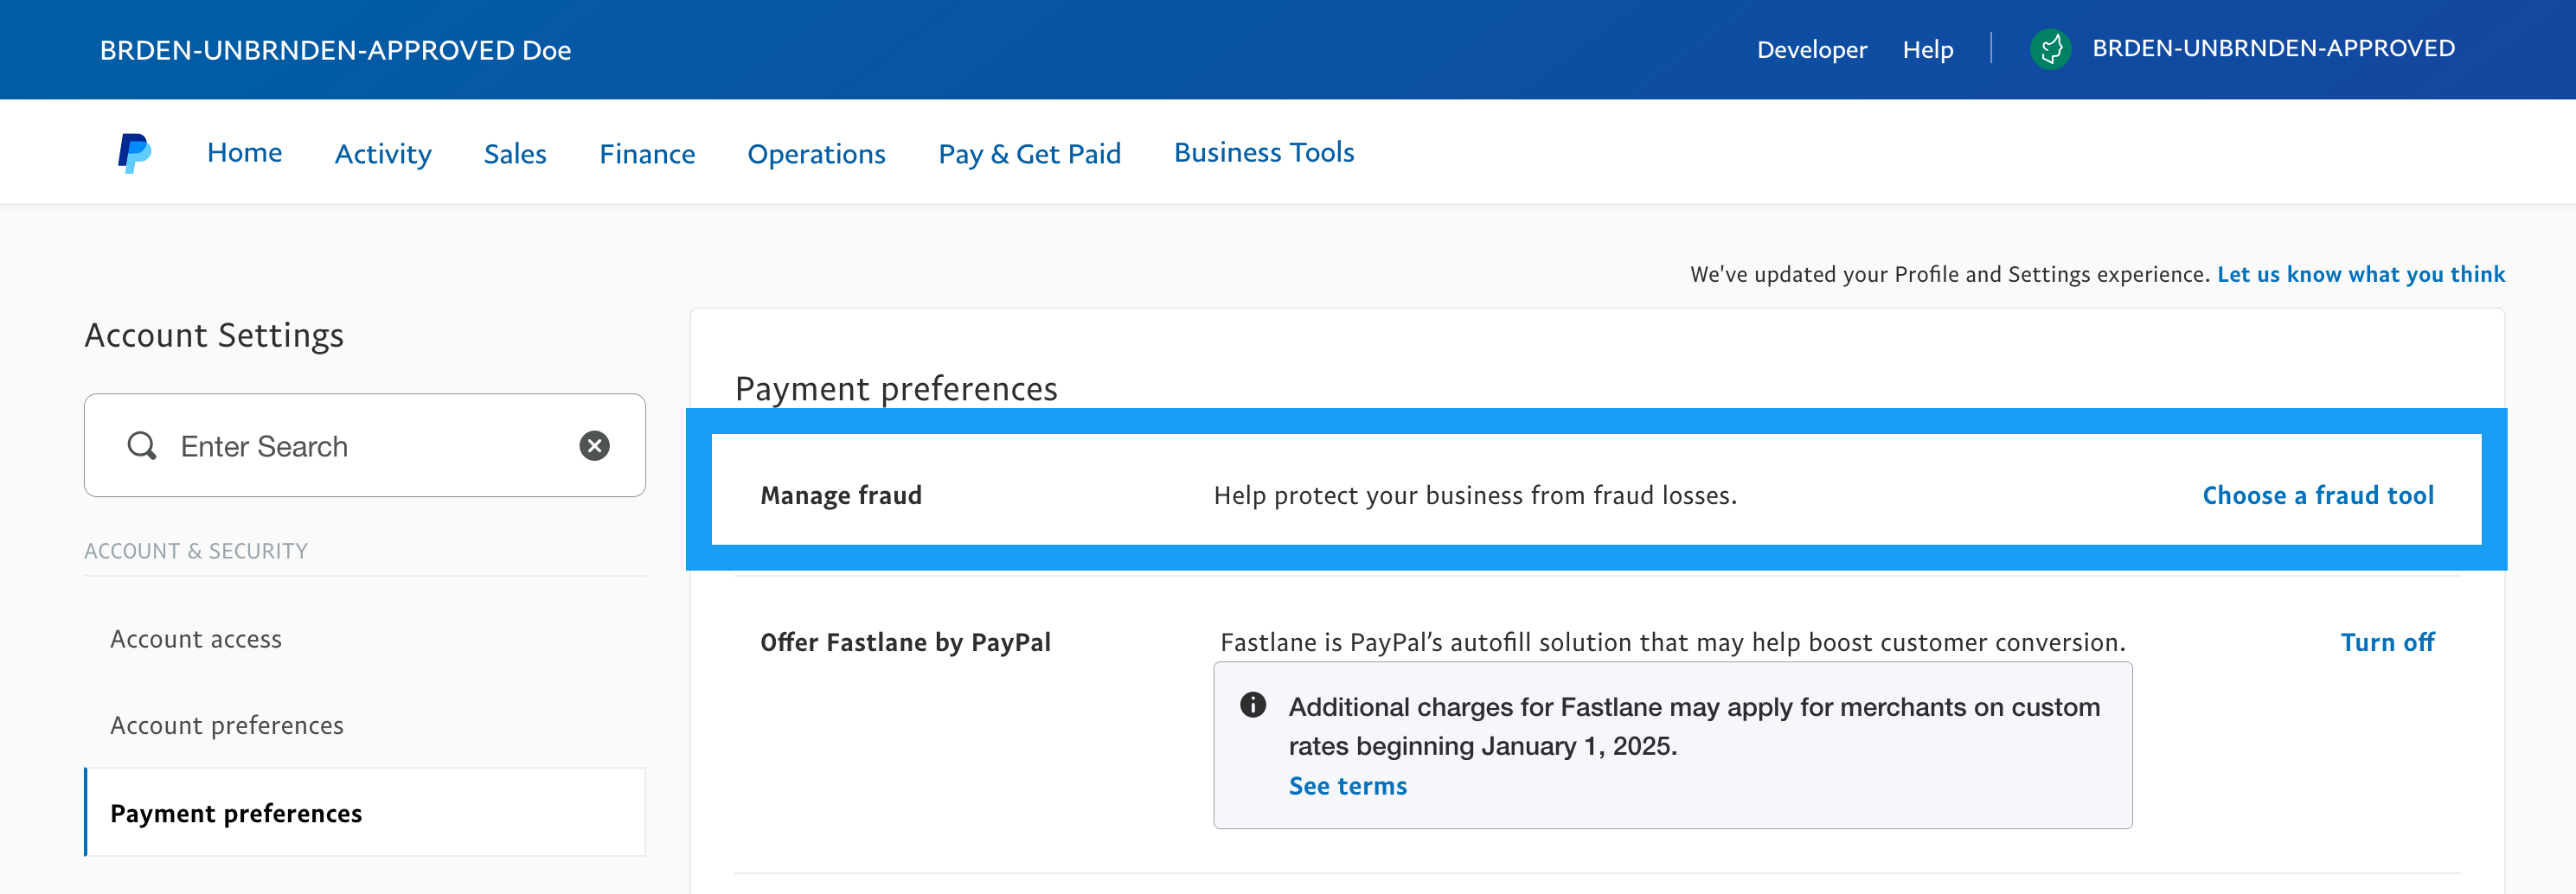Click the green profile avatar icon
Image resolution: width=2576 pixels, height=894 pixels.
click(2050, 49)
